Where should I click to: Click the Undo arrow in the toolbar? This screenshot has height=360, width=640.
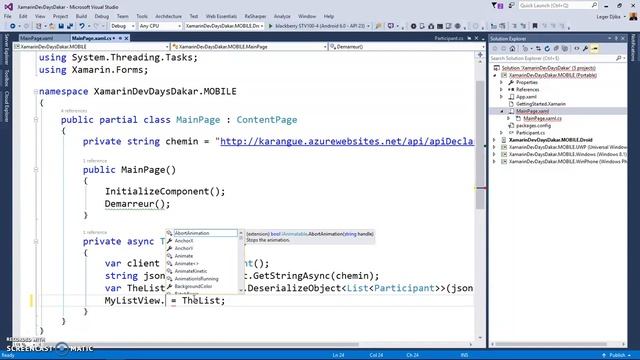[x=82, y=26]
